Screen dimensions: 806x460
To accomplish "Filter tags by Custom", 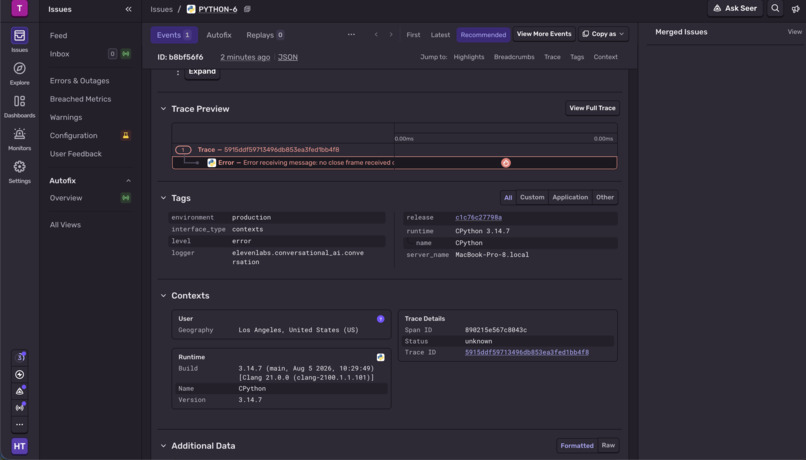I will coord(532,197).
